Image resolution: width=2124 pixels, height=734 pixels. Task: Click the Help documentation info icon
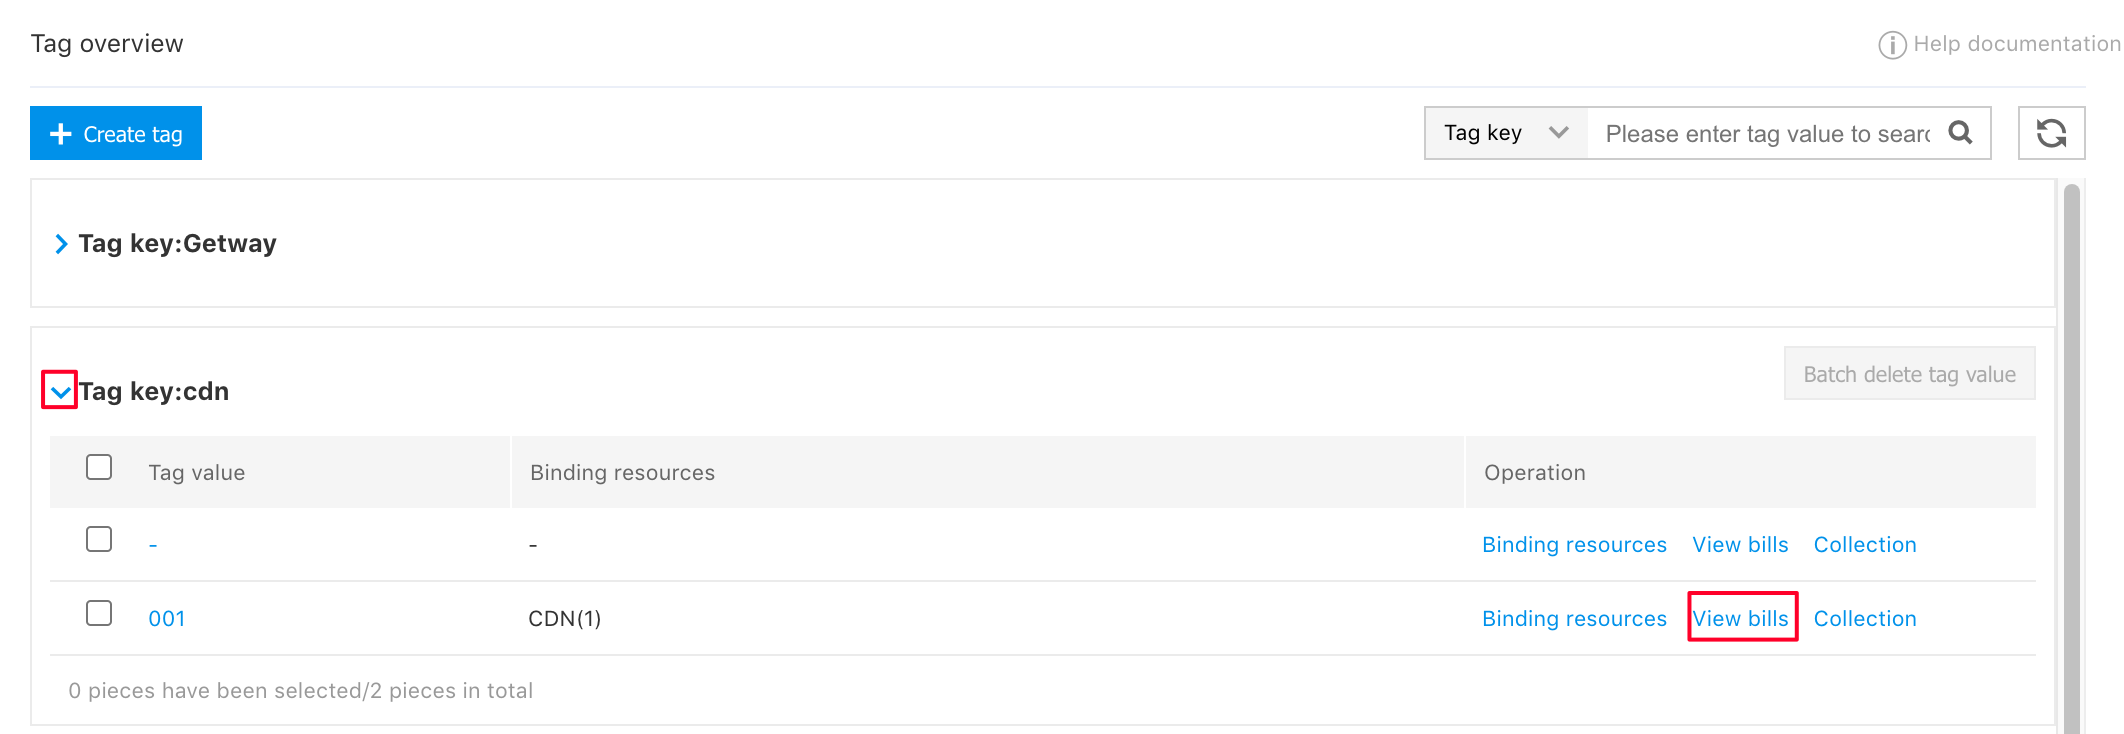point(1892,45)
